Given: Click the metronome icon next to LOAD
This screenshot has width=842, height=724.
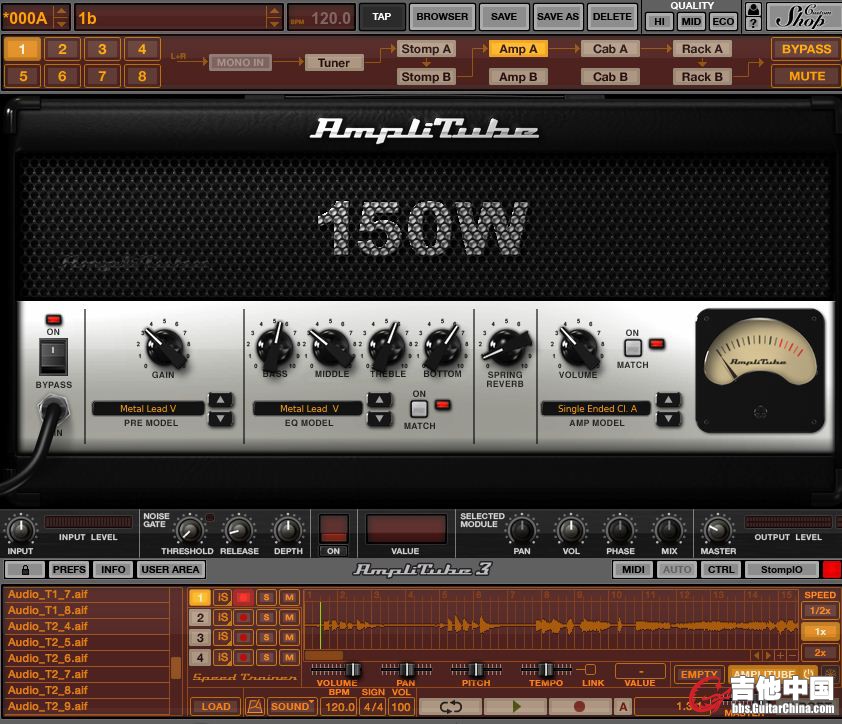Looking at the screenshot, I should 255,706.
